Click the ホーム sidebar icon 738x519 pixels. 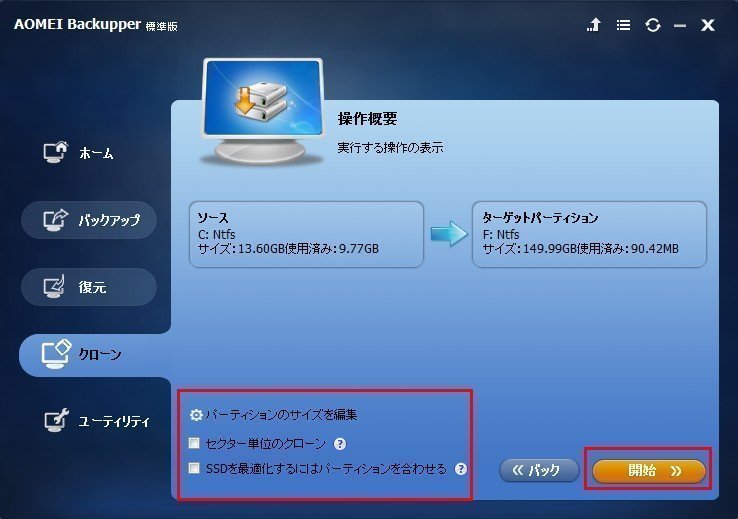(x=56, y=152)
